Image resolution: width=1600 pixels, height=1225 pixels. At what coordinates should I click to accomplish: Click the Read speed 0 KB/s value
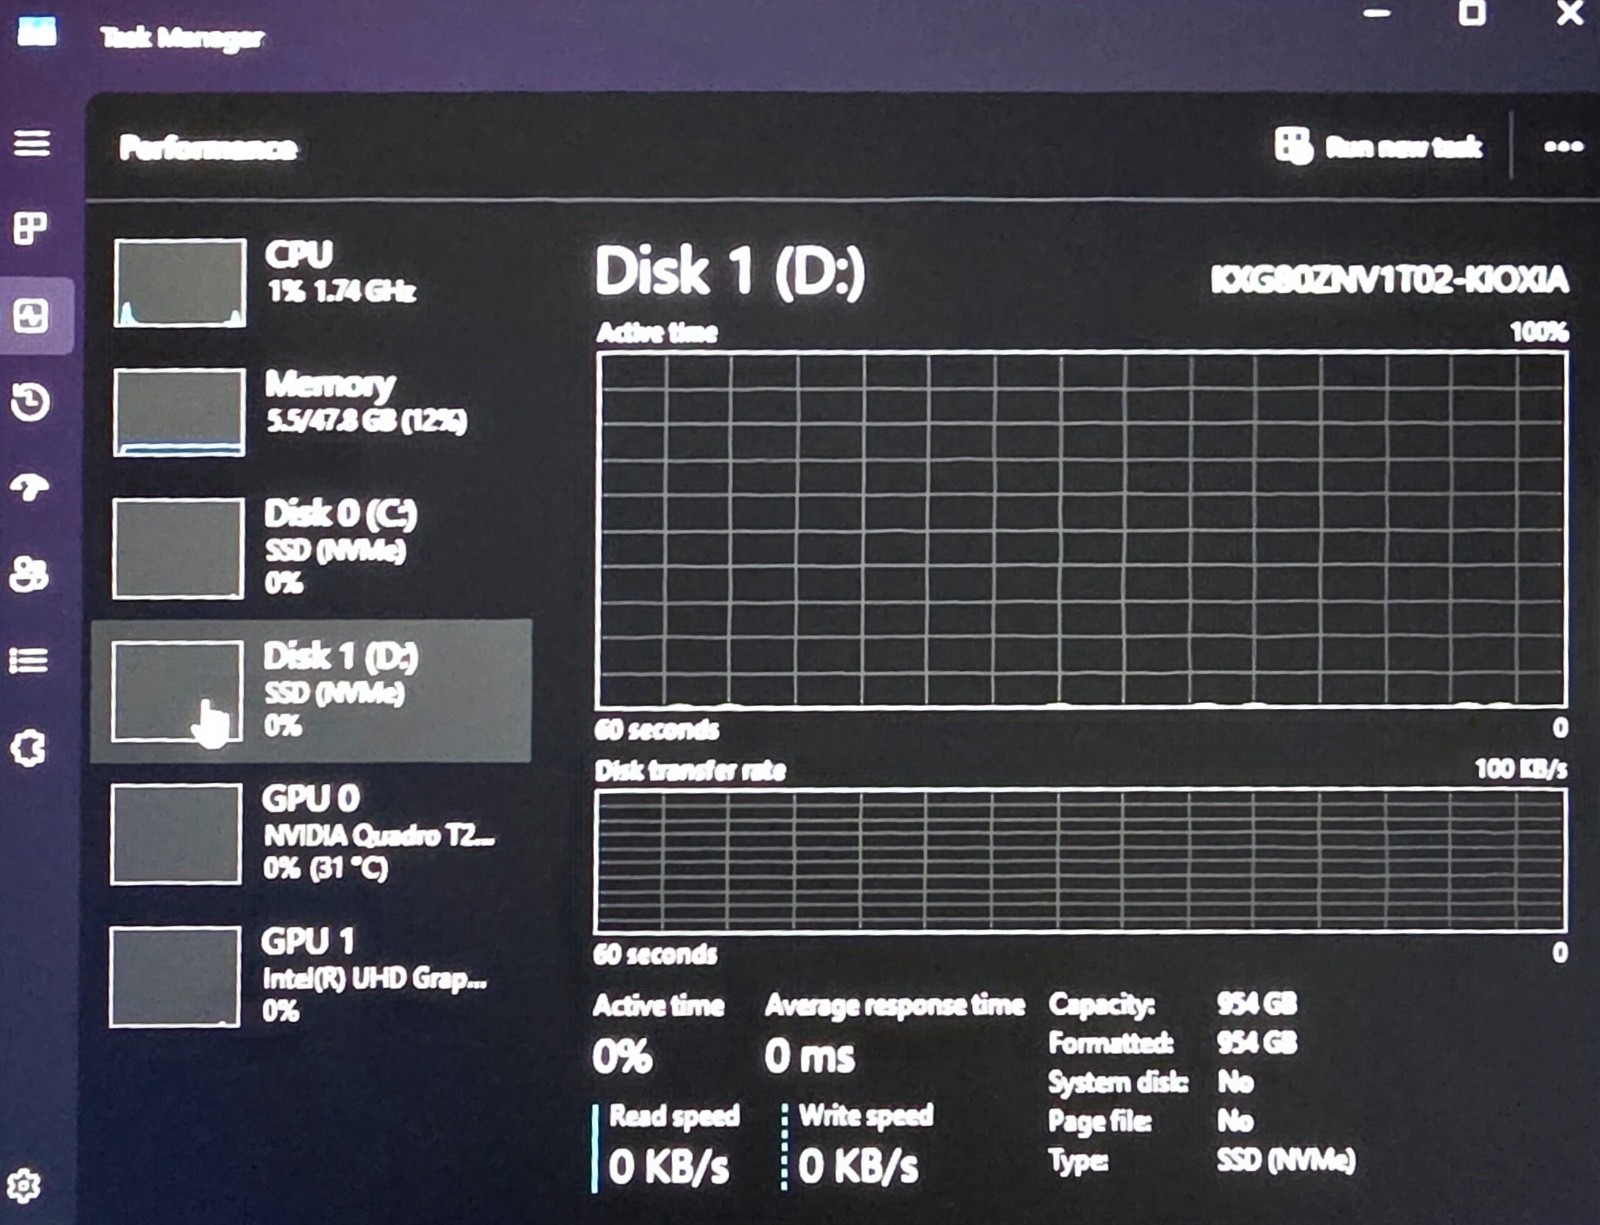(x=669, y=1166)
